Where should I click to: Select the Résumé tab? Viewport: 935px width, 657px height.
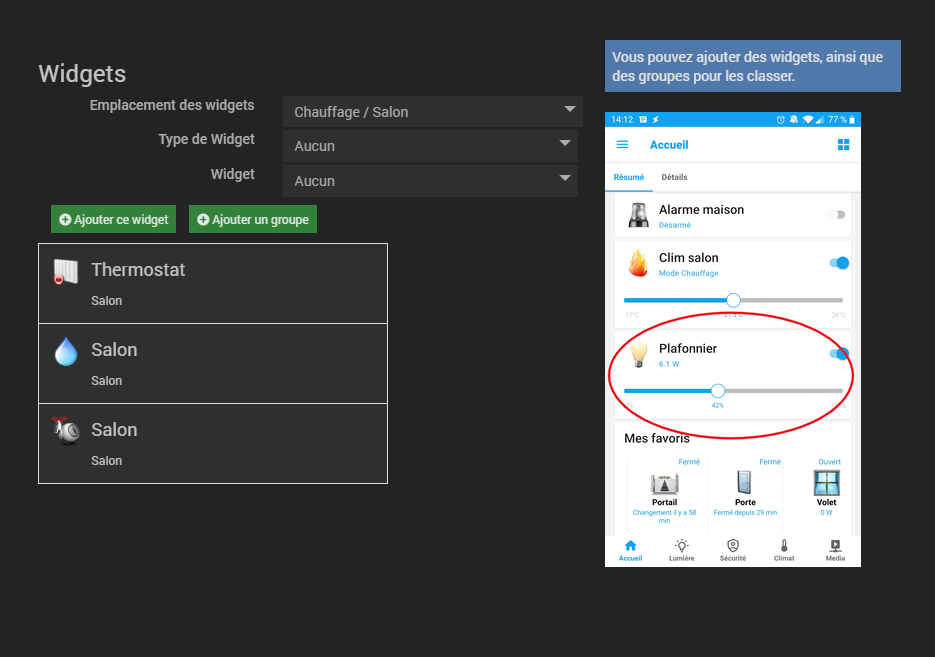coord(629,177)
